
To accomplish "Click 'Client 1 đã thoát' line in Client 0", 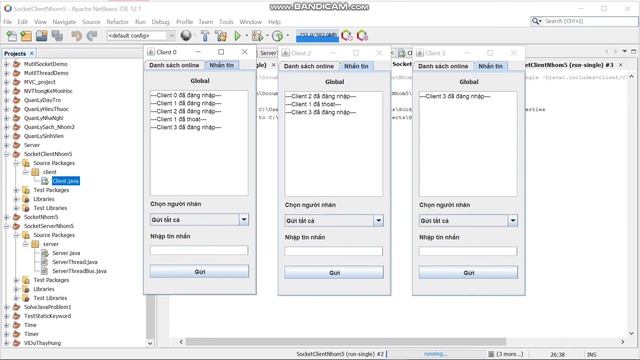I will pyautogui.click(x=178, y=119).
